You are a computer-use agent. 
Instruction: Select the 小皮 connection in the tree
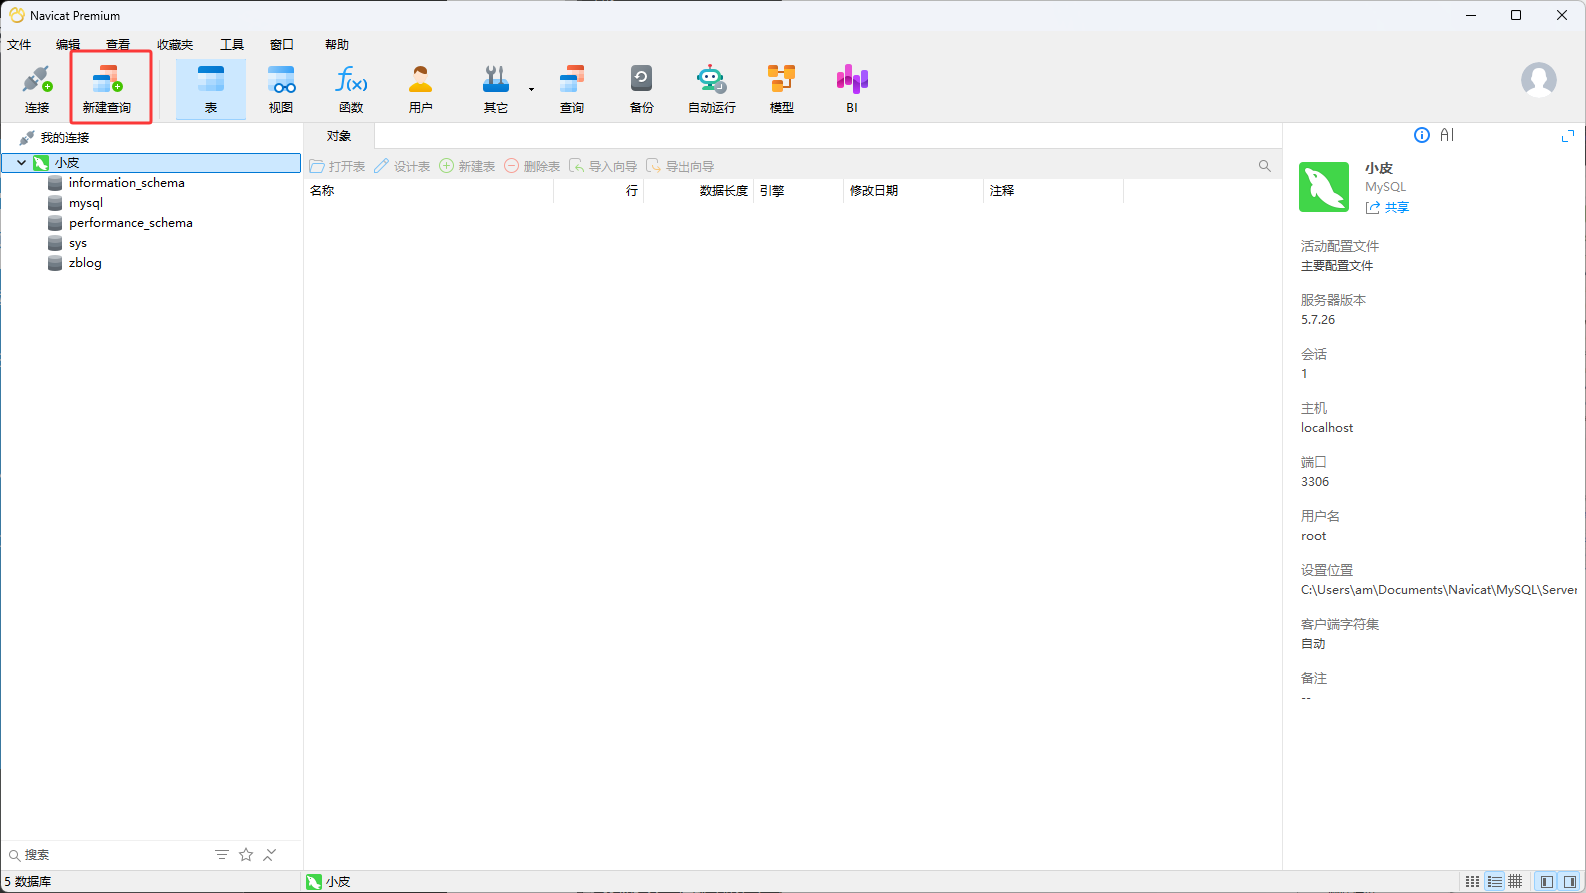(151, 162)
